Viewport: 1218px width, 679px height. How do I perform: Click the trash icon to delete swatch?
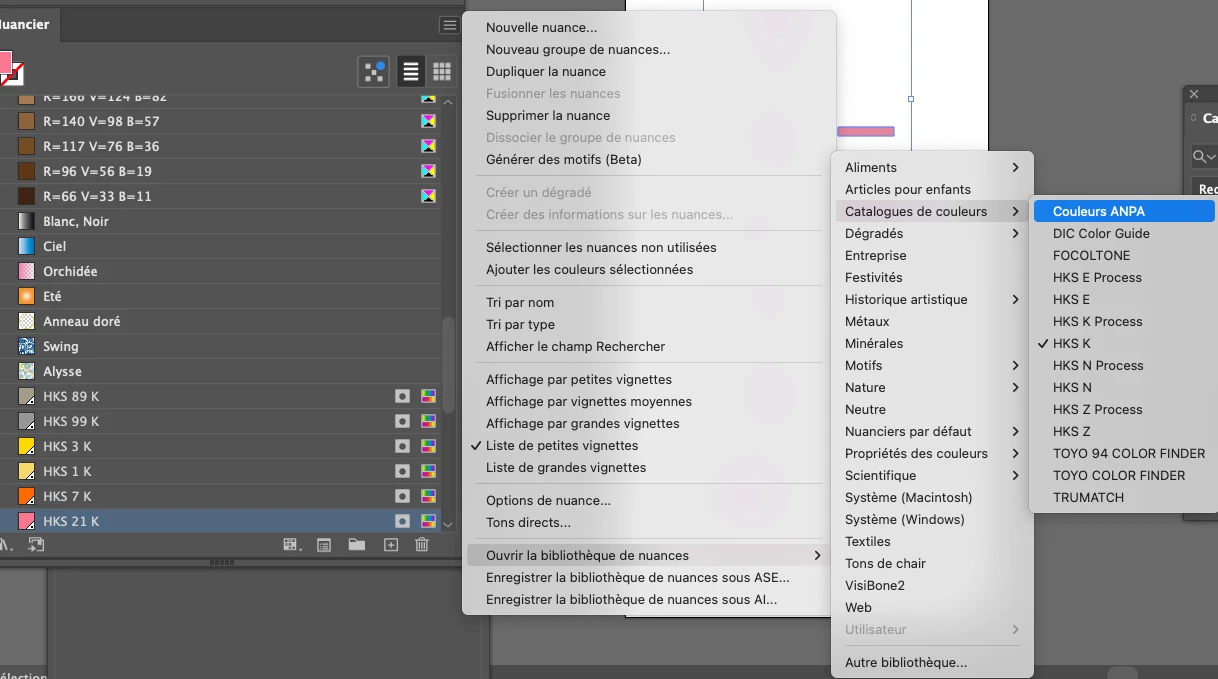click(x=422, y=544)
